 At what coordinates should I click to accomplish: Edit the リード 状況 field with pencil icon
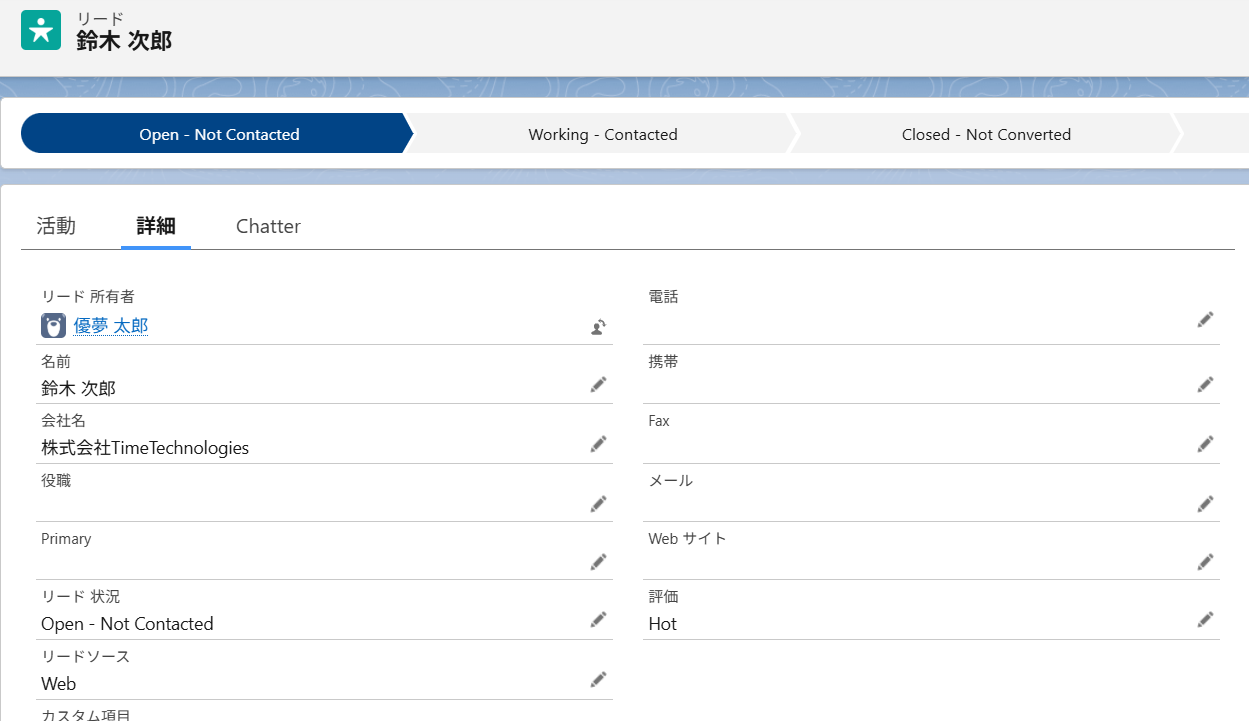click(598, 620)
